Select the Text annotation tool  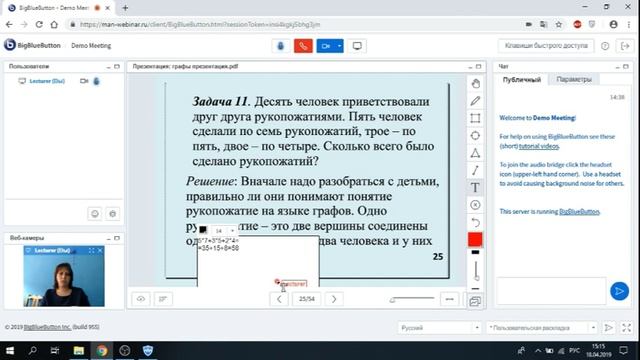(x=475, y=188)
